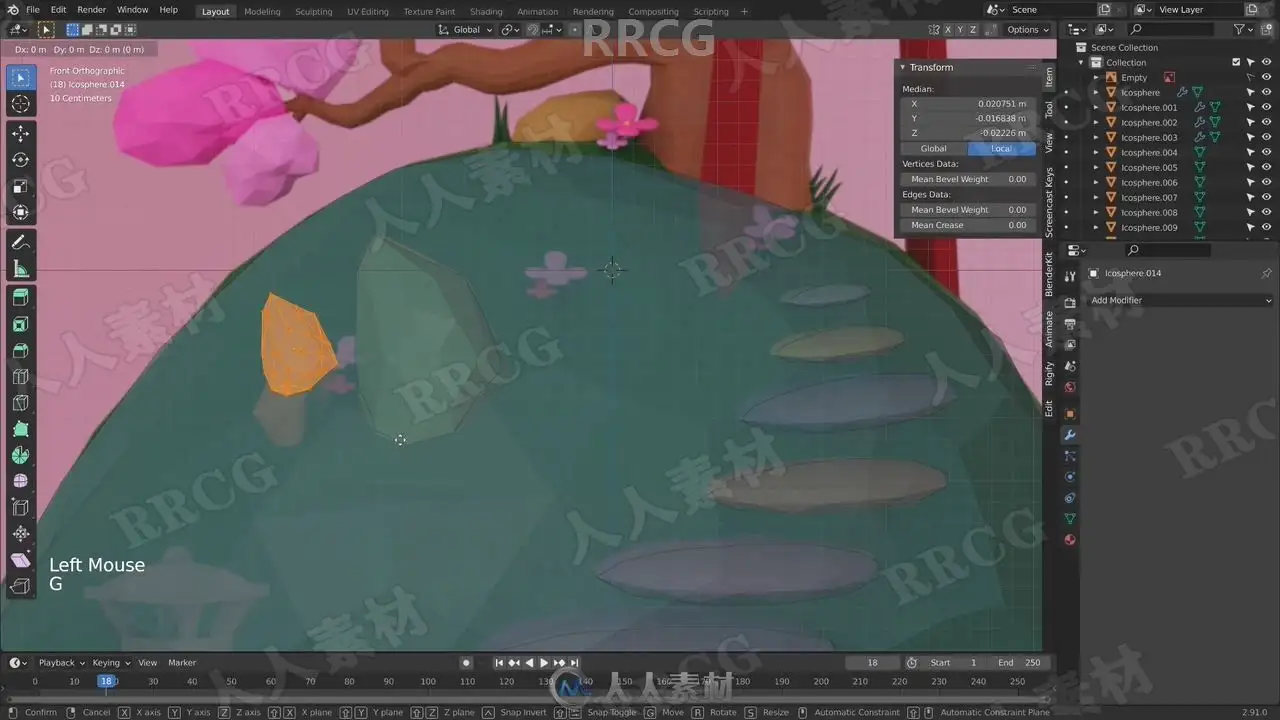Open the Object properties tab icon

click(1069, 414)
